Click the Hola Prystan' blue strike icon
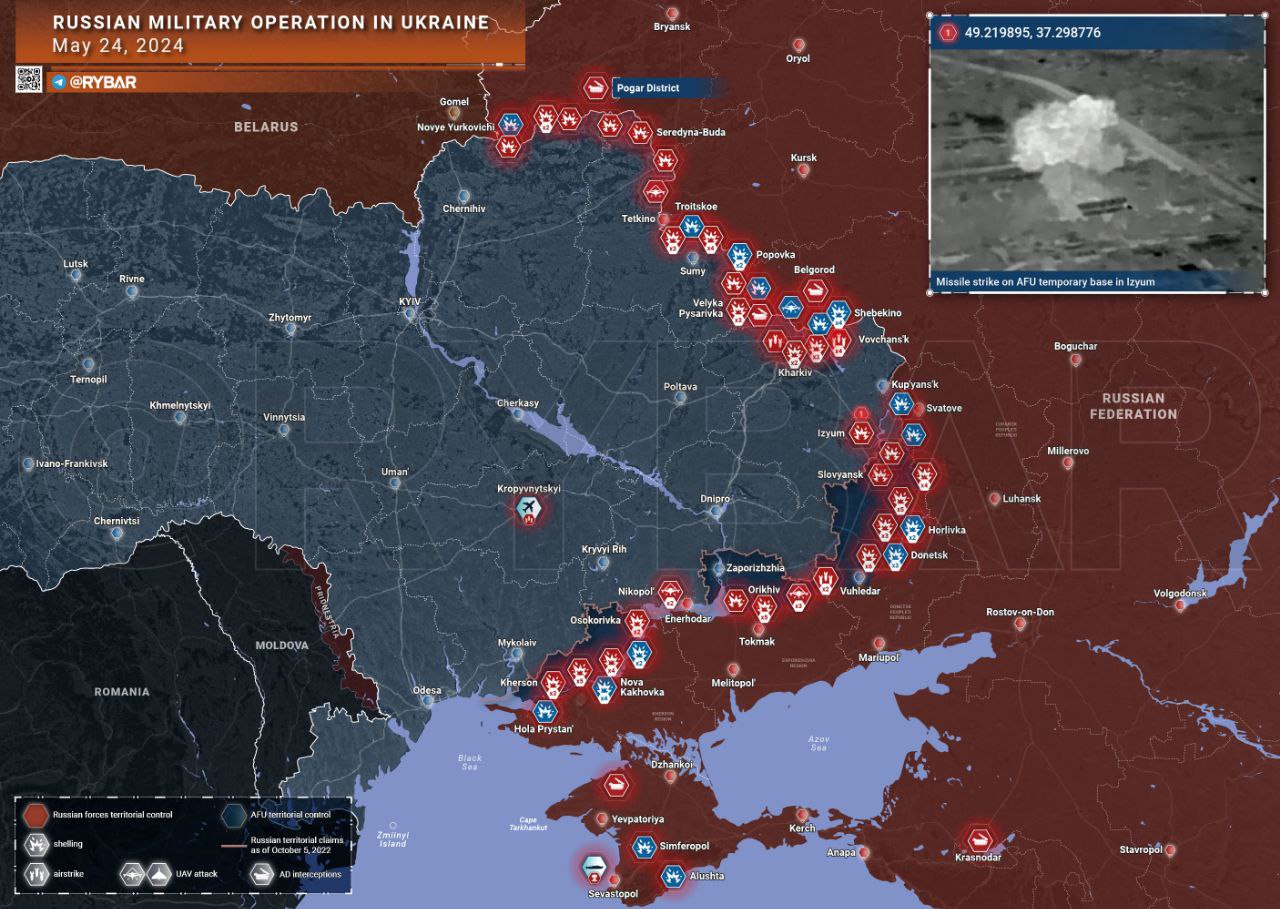This screenshot has width=1280, height=909. coord(544,711)
